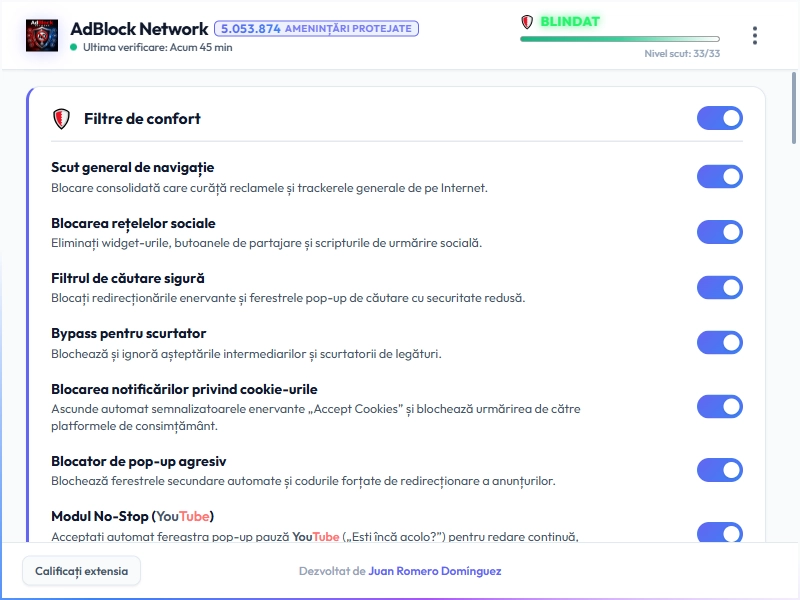Click Blocator de pop-up agresiv title
This screenshot has width=800, height=600.
click(139, 462)
